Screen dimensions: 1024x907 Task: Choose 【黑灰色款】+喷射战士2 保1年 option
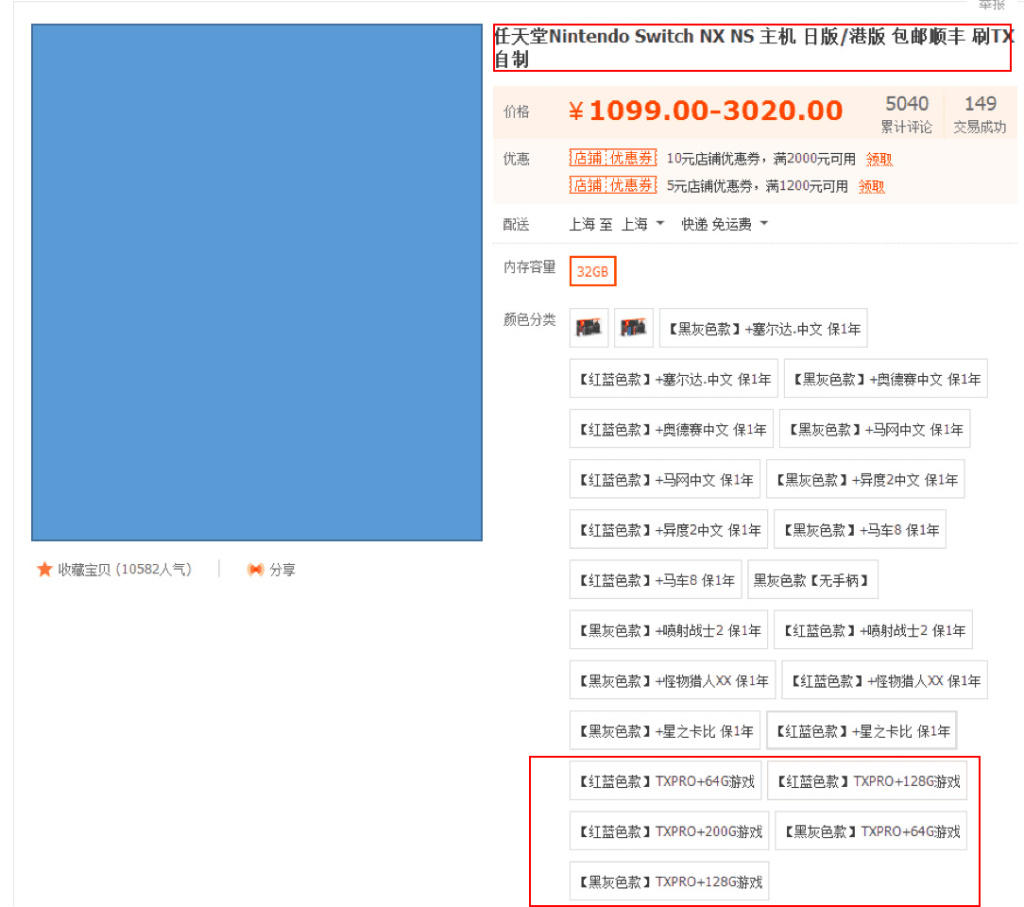[x=669, y=630]
